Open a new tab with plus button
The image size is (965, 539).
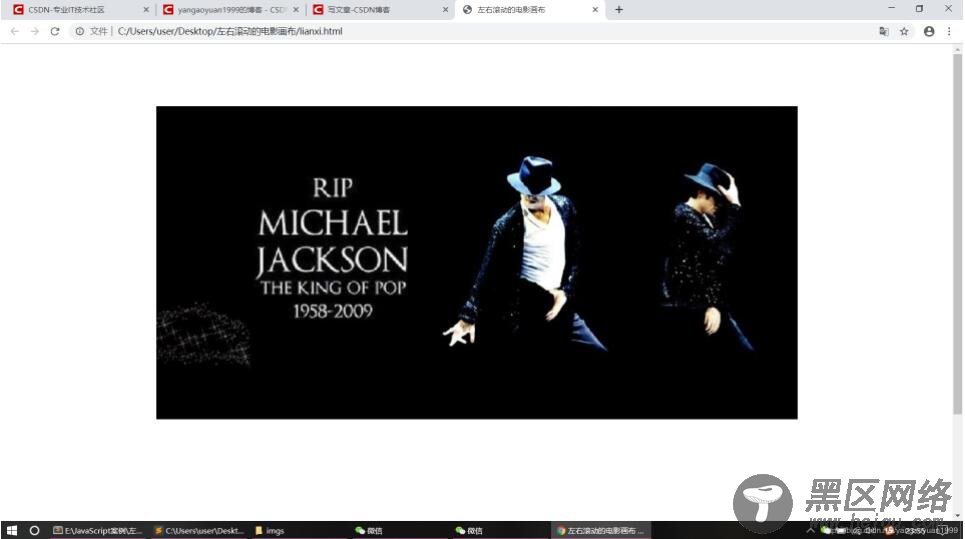point(619,10)
